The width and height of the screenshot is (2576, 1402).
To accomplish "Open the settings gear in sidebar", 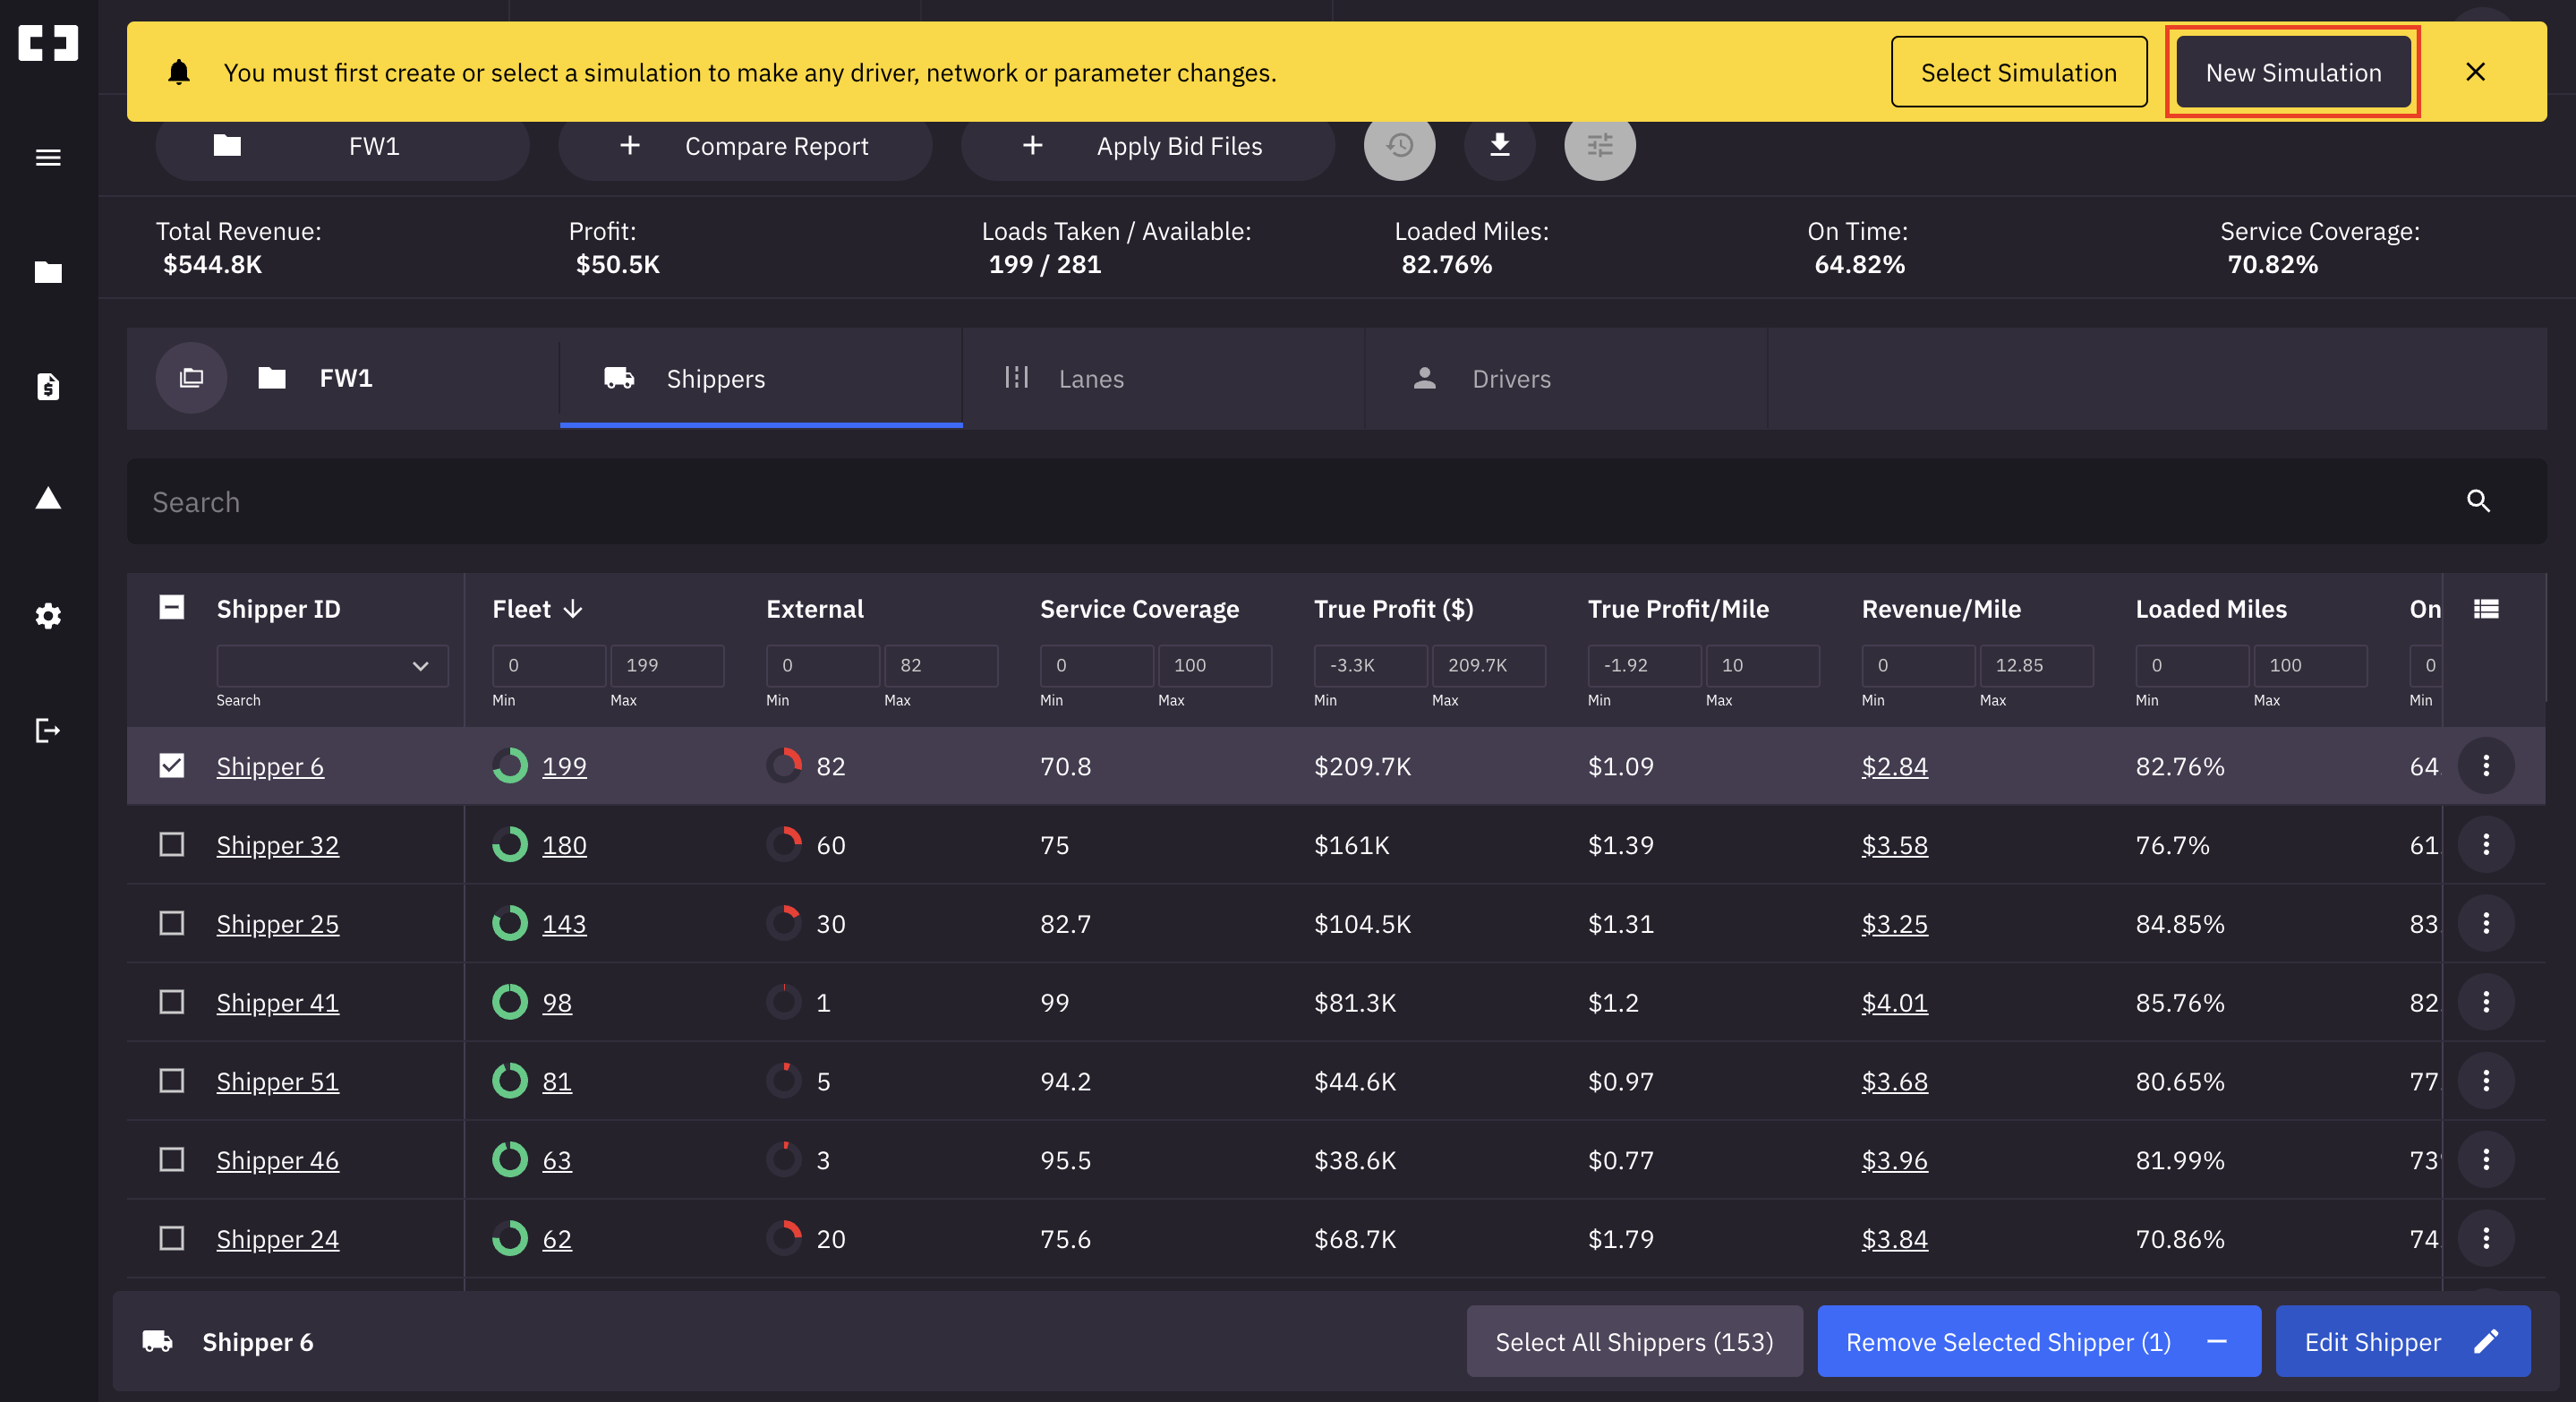I will (x=48, y=615).
